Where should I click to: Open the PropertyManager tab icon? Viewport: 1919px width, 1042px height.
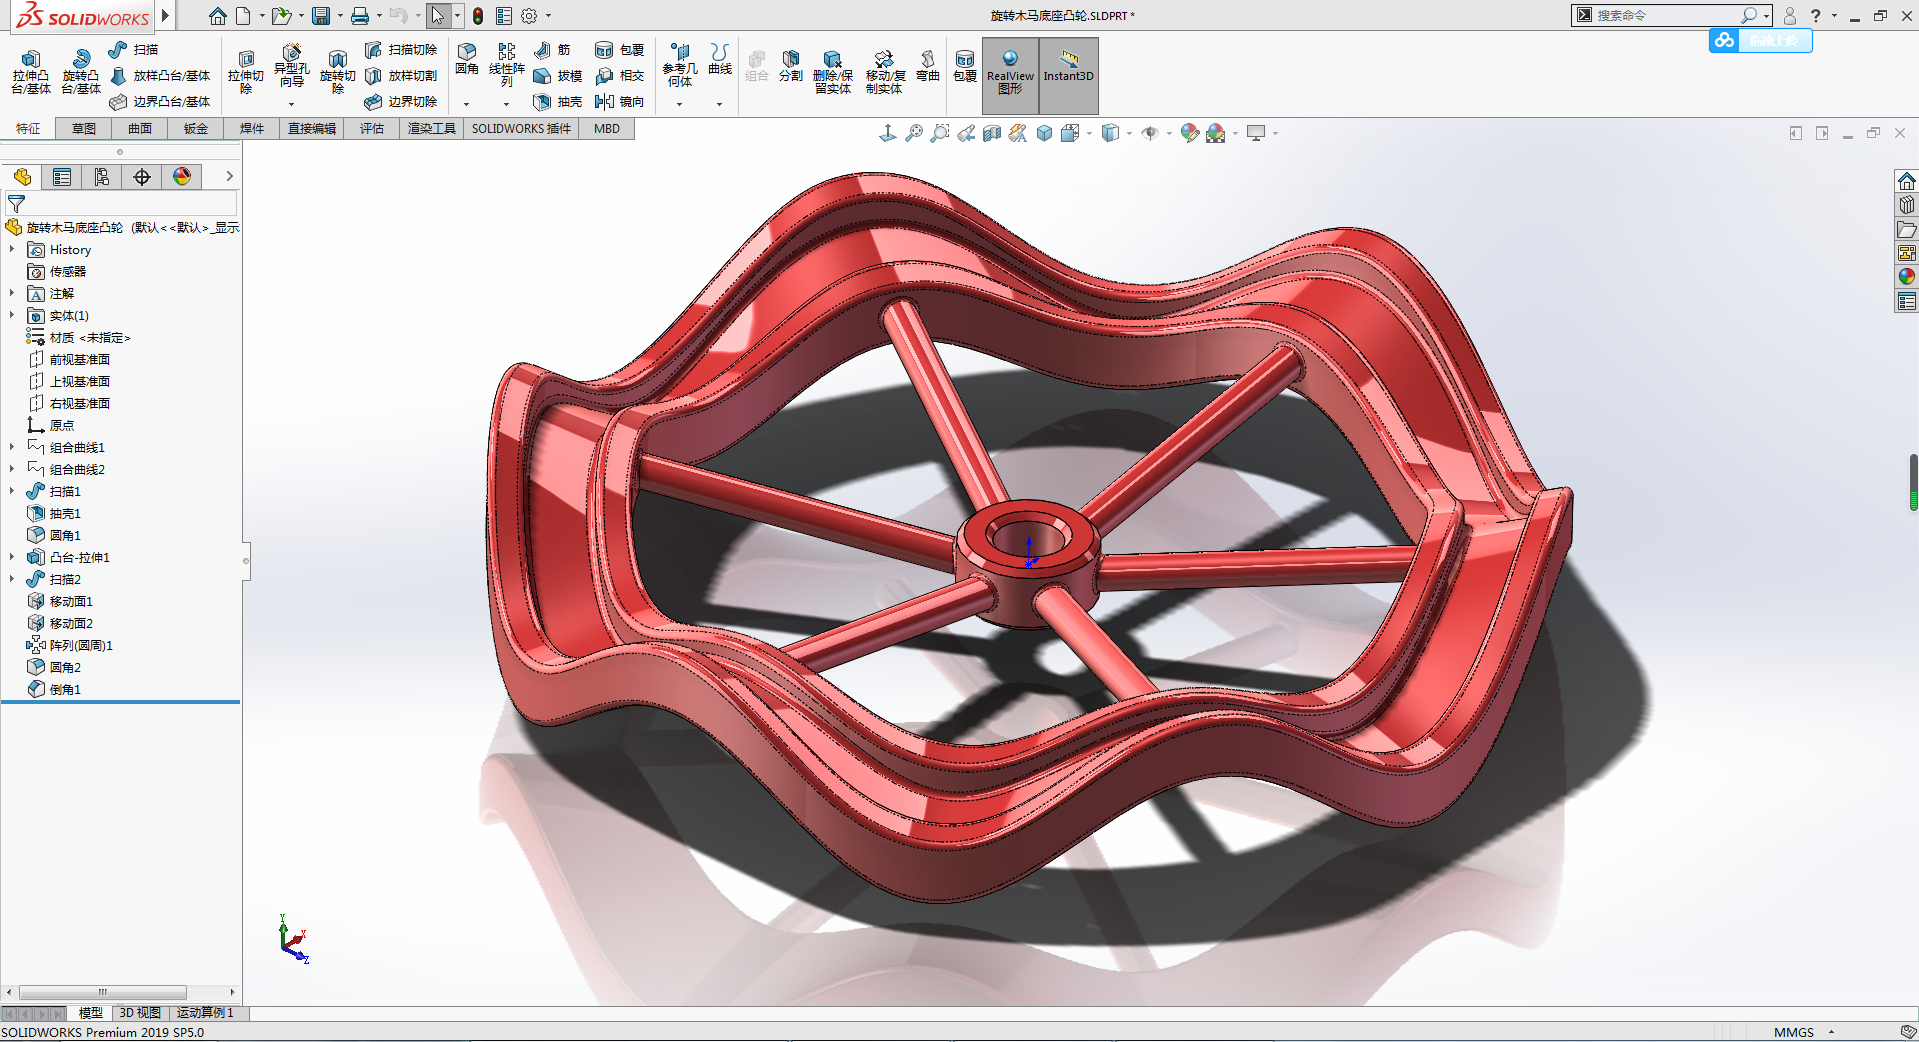click(x=62, y=177)
